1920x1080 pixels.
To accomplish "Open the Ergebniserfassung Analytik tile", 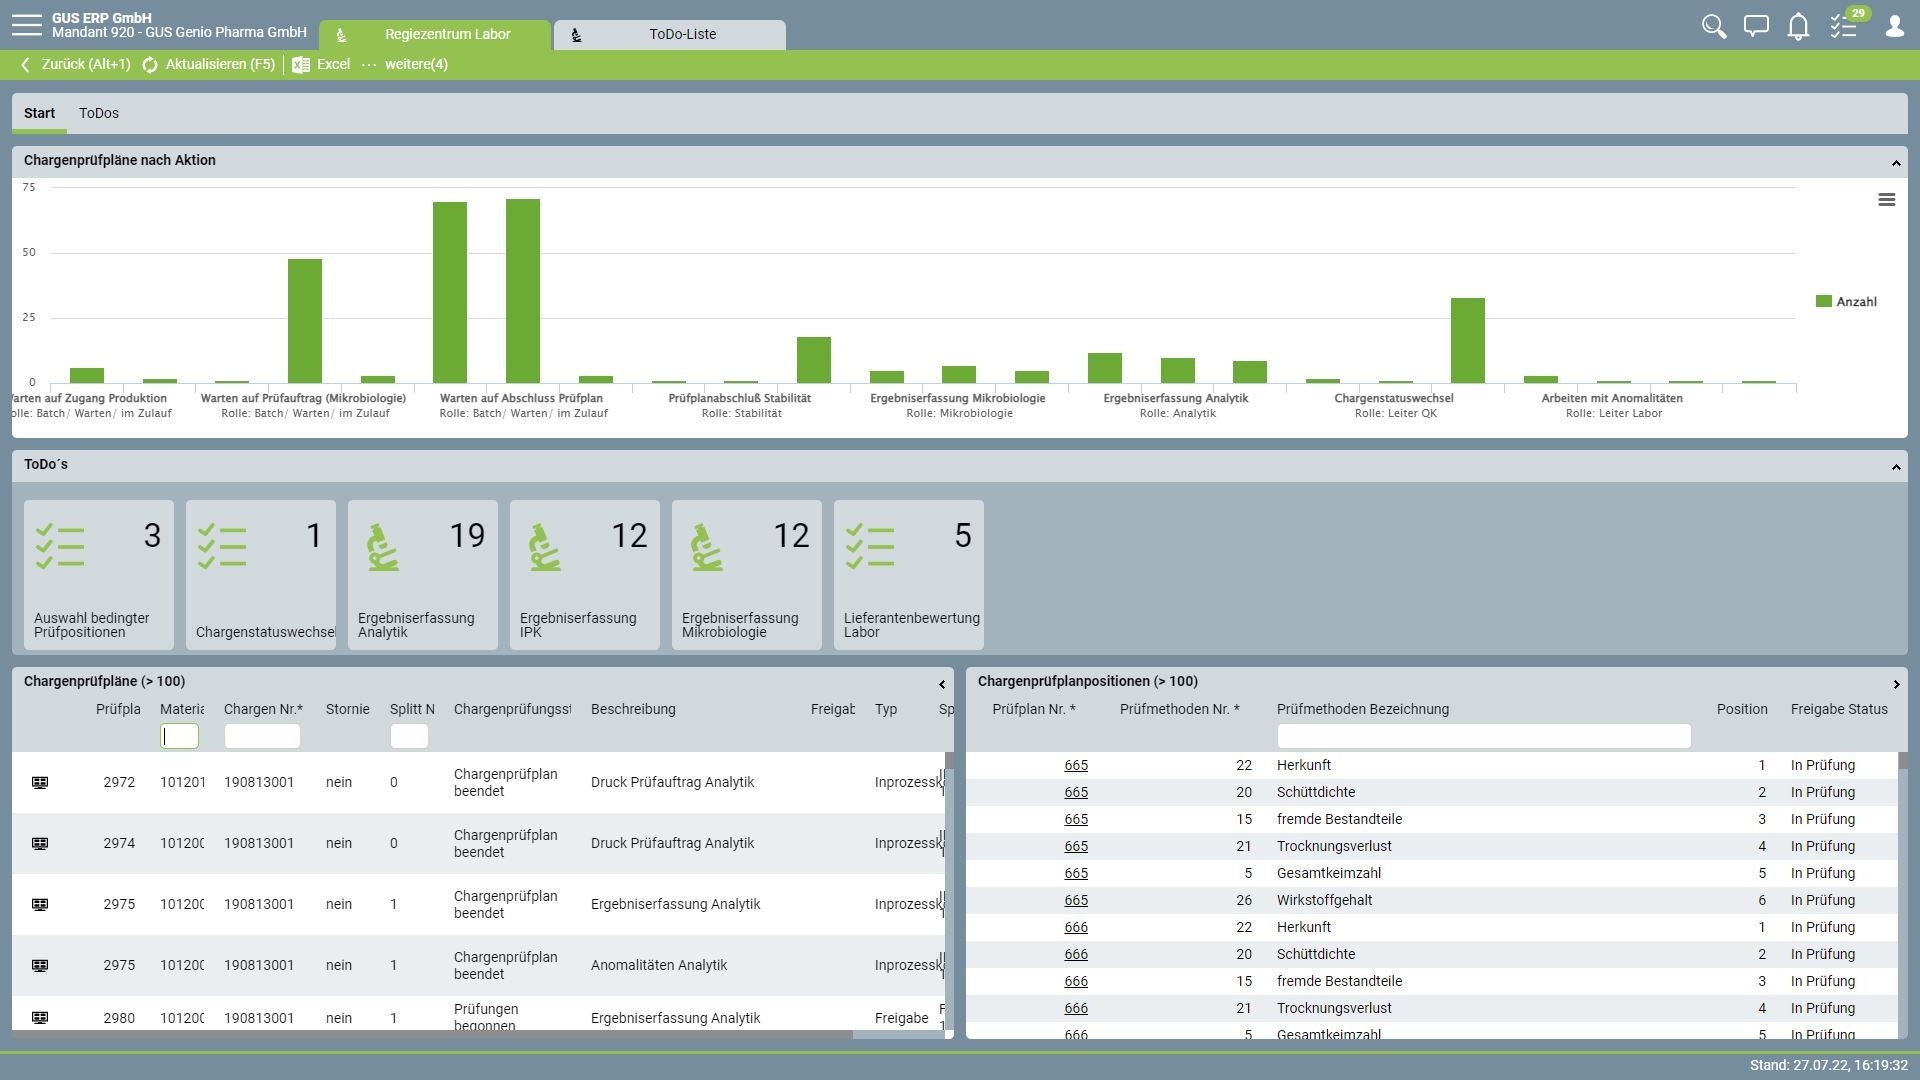I will pyautogui.click(x=422, y=574).
